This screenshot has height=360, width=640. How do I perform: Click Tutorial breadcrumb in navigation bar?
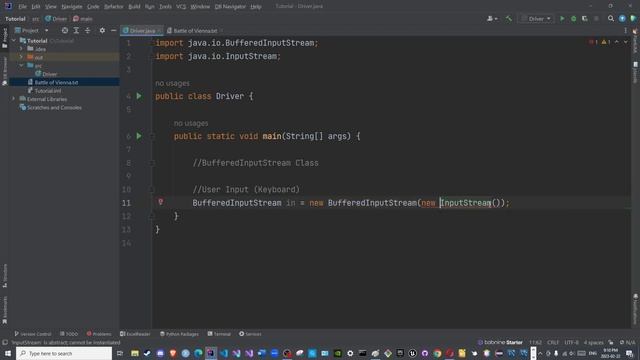[x=15, y=19]
